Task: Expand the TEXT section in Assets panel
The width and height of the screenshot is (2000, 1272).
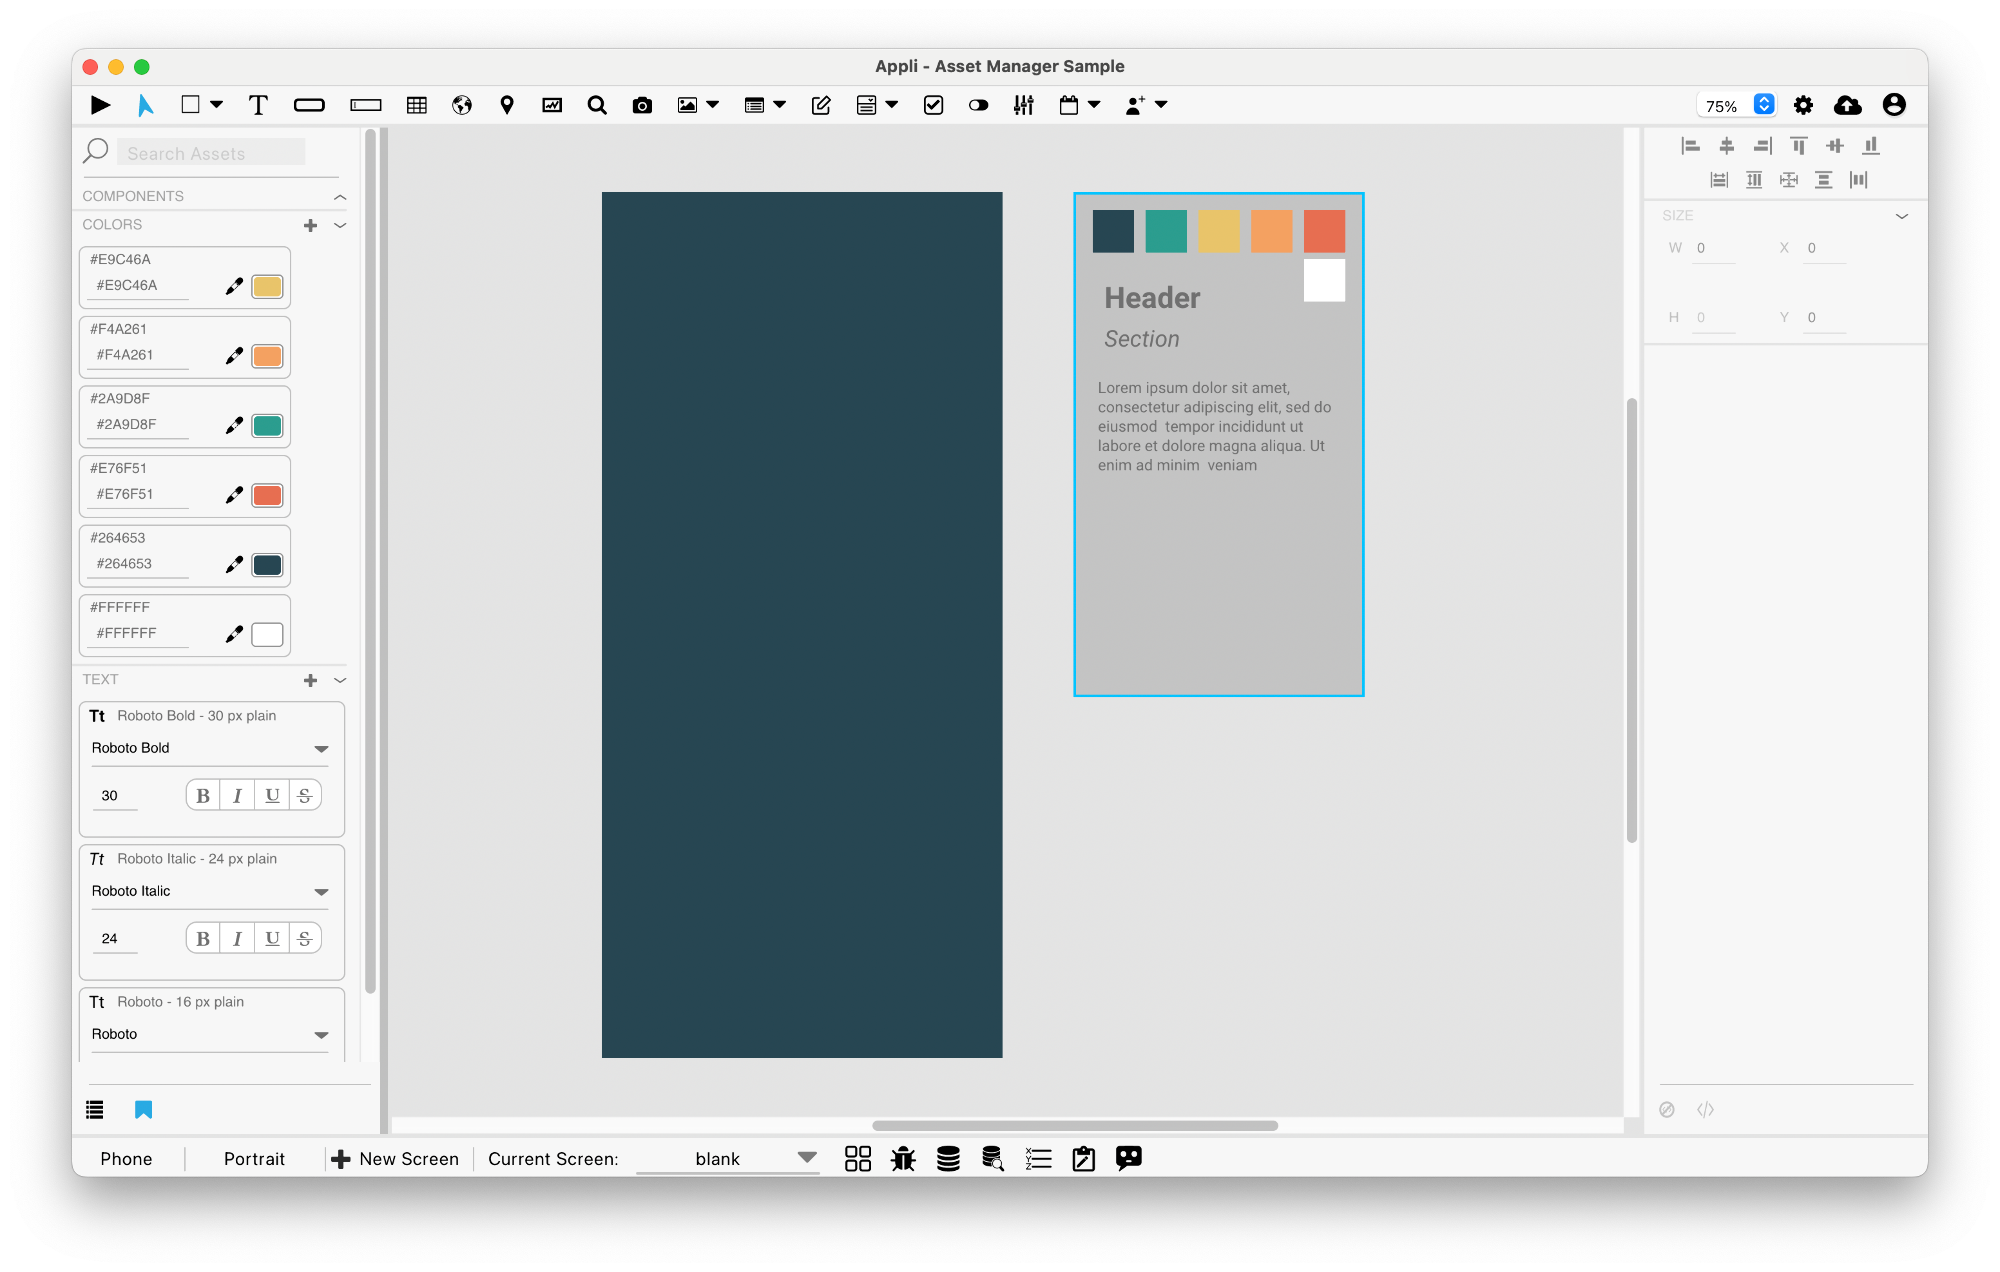Action: click(338, 680)
